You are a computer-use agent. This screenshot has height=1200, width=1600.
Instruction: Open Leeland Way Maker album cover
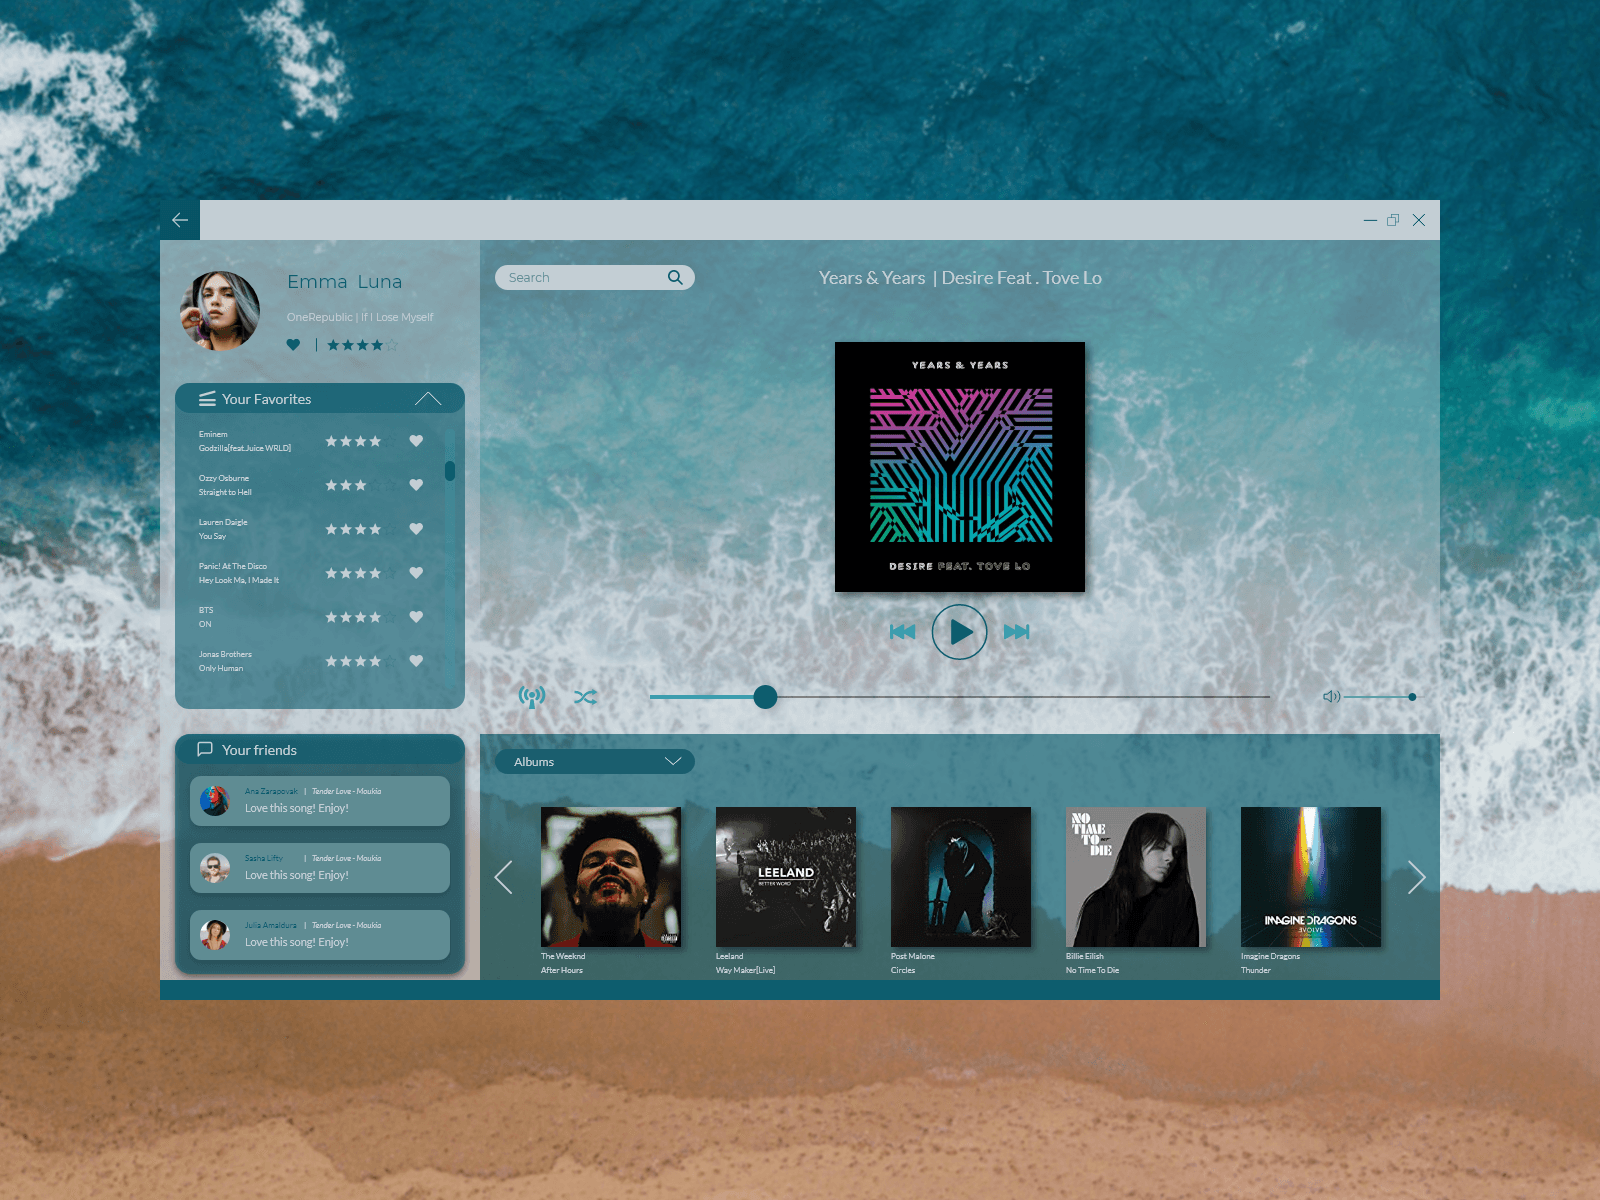[786, 877]
